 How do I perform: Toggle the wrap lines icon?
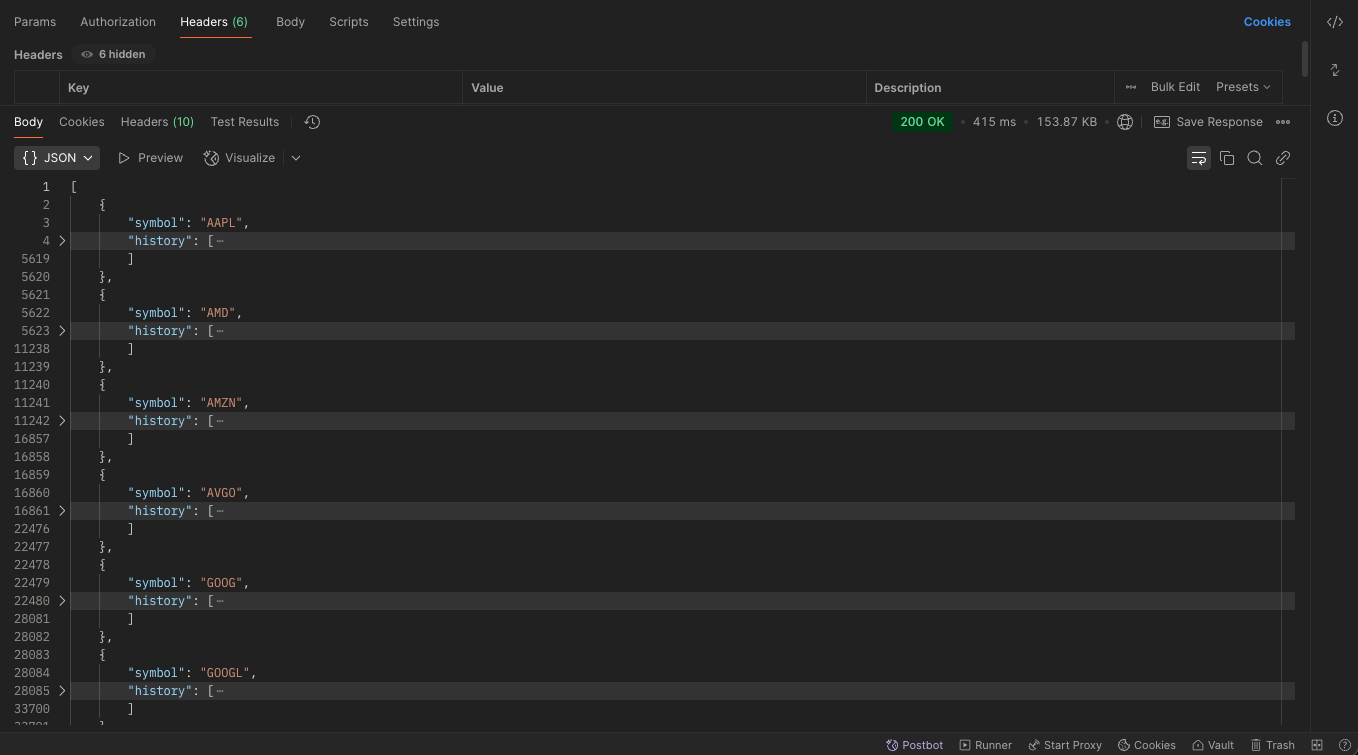(x=1198, y=158)
